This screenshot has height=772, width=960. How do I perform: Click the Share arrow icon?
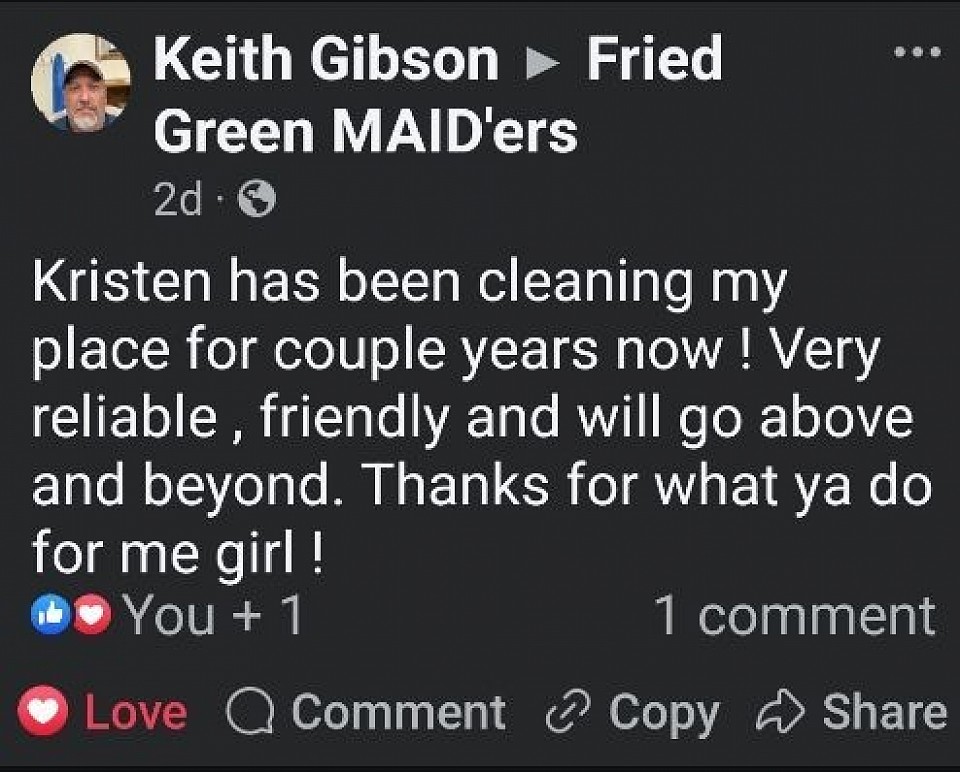[781, 713]
